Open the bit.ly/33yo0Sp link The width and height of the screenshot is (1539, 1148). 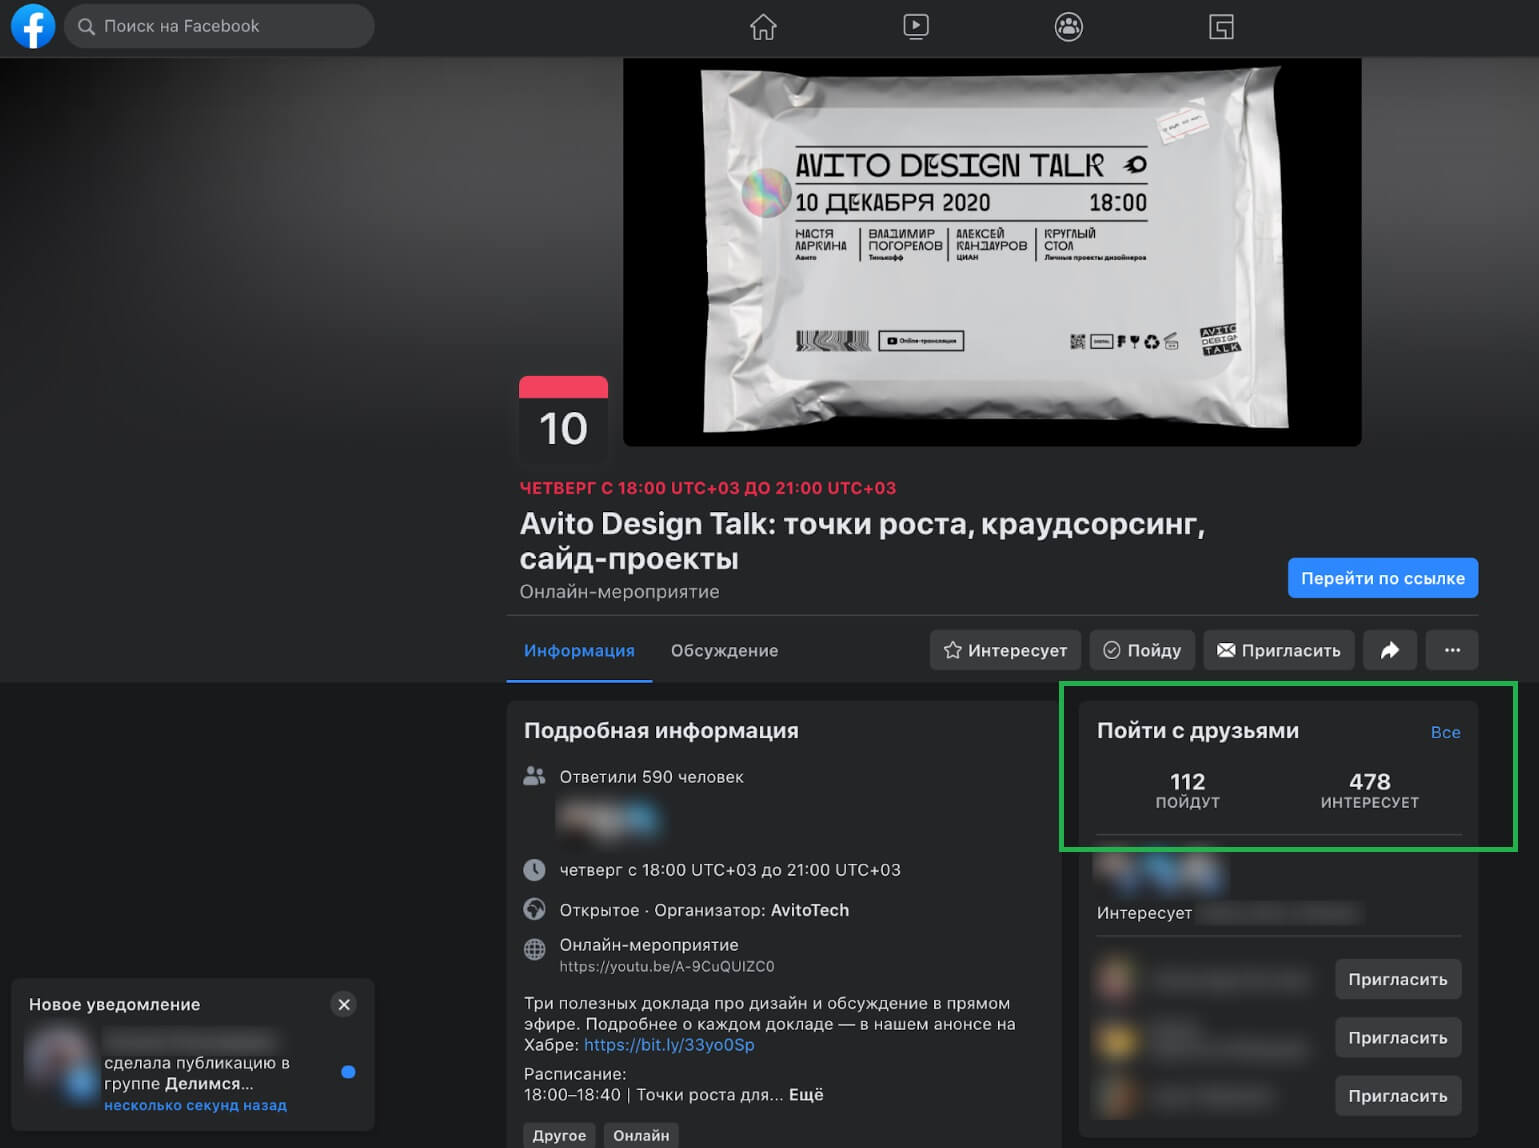tap(669, 1045)
